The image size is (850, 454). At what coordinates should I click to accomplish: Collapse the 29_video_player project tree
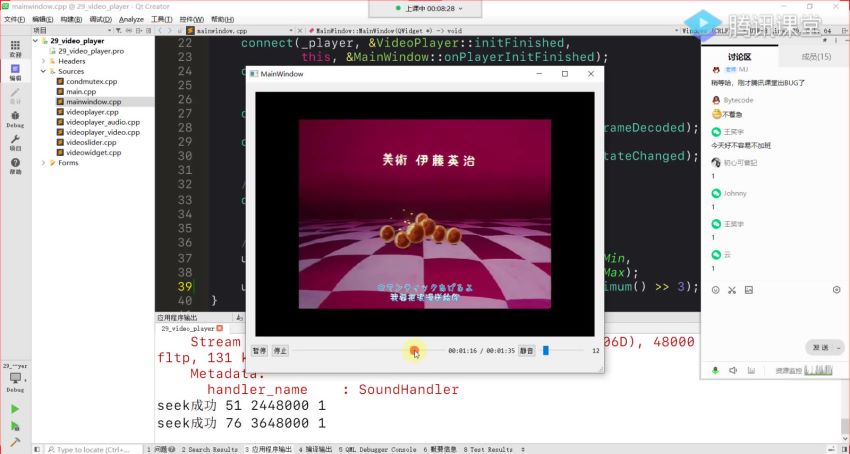(36, 41)
